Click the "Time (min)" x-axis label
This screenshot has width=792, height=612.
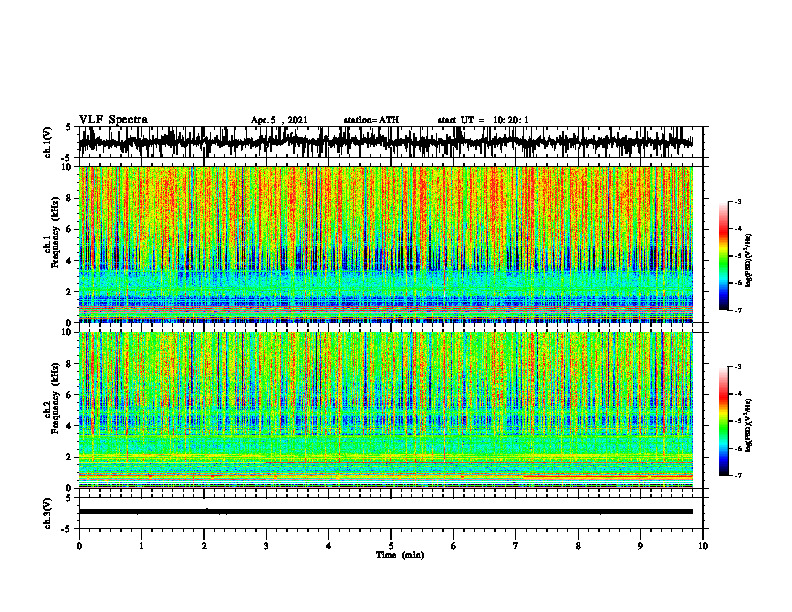coord(400,555)
